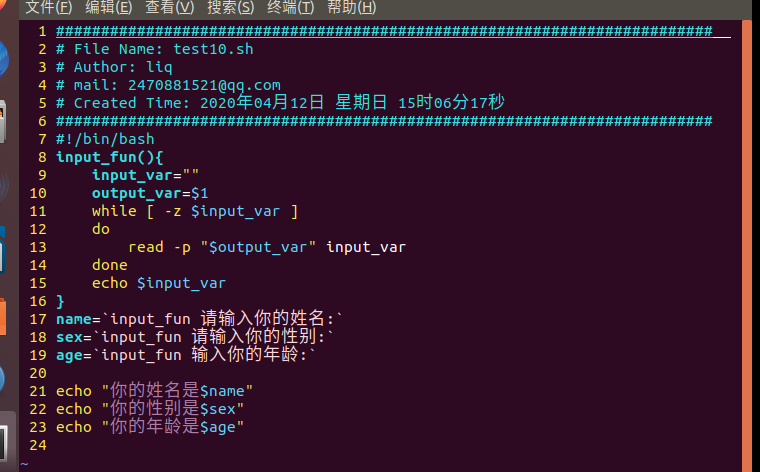Open the 搜索(S) menu

pos(231,8)
